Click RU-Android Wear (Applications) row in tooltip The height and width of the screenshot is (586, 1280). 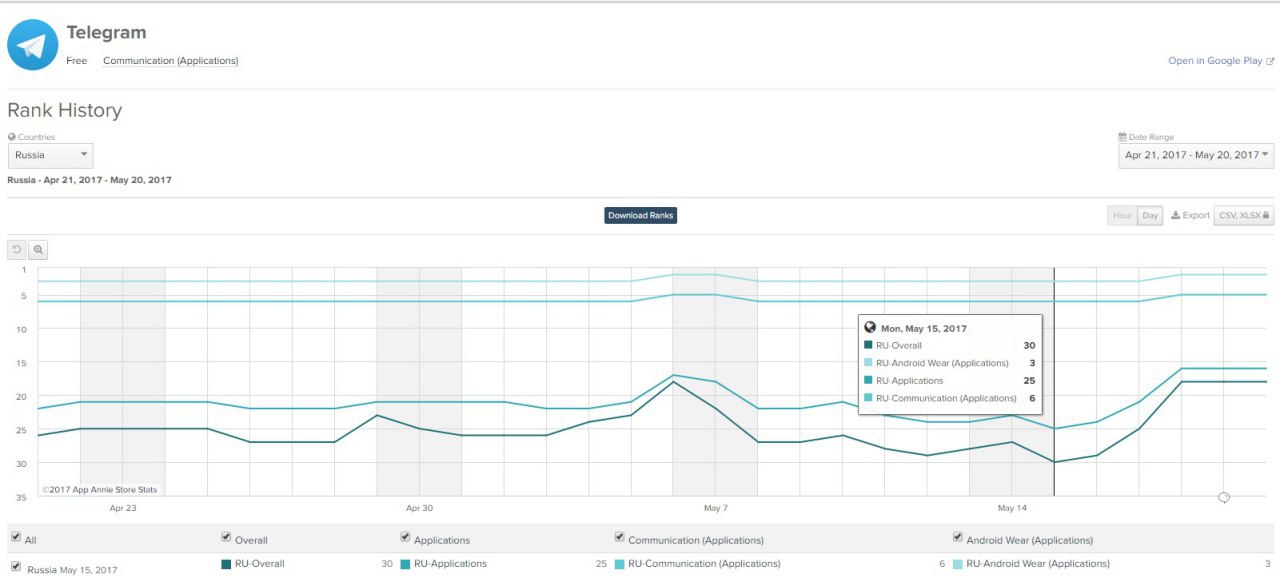point(950,363)
